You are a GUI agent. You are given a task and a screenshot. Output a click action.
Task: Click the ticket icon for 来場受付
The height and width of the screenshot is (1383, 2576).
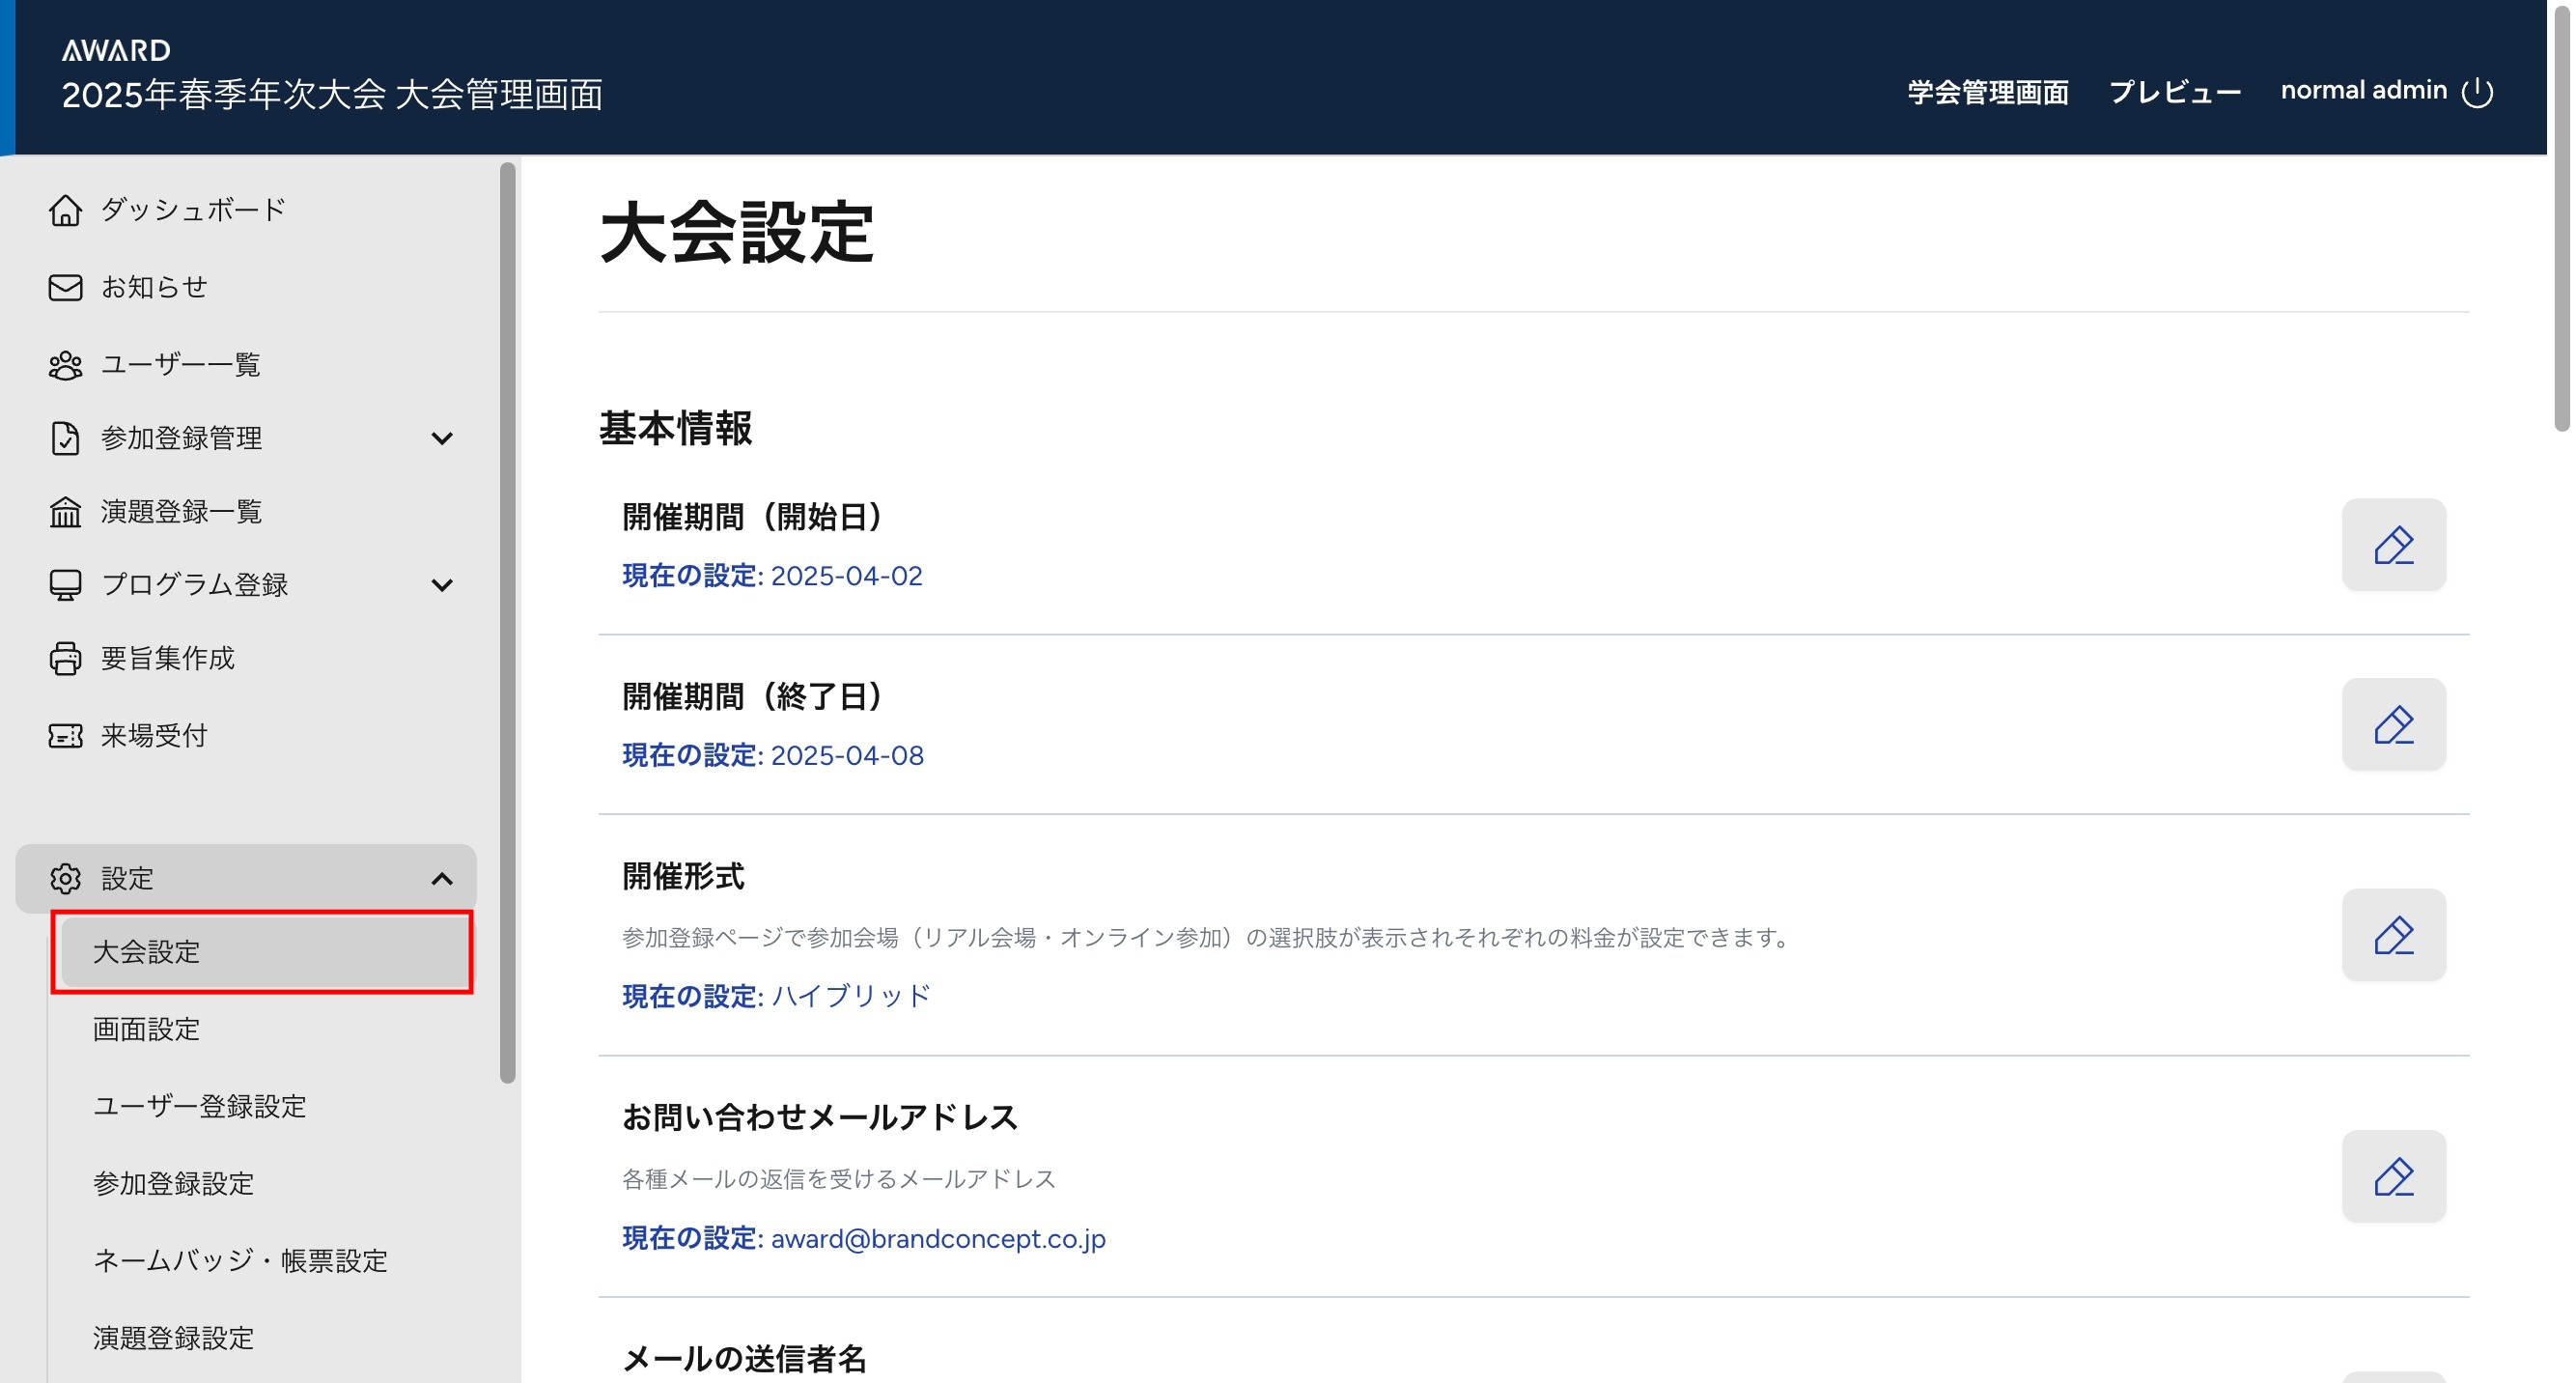coord(65,736)
